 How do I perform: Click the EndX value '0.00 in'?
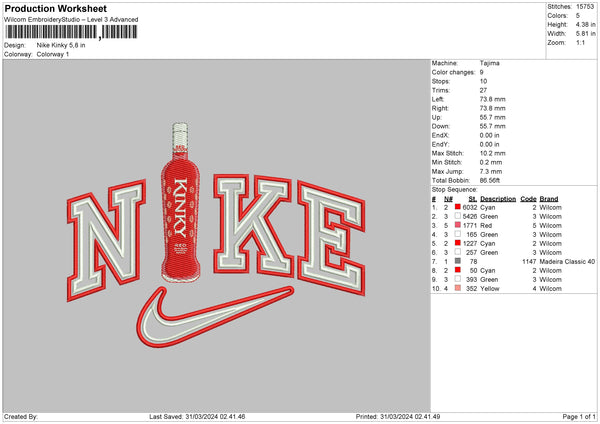tap(489, 135)
